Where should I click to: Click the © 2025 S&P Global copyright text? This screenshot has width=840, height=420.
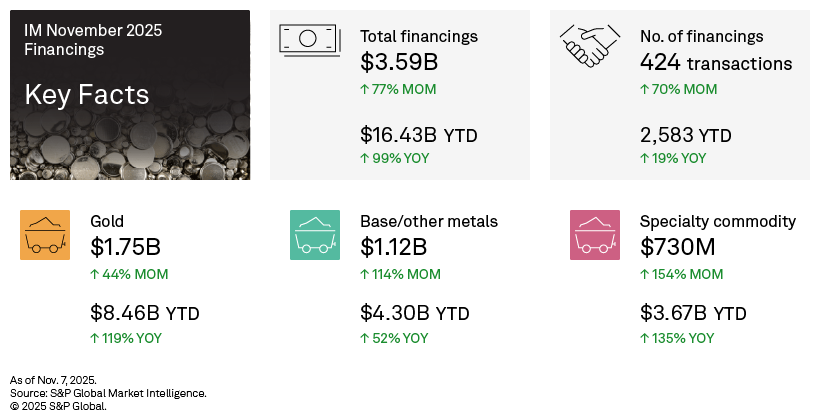pyautogui.click(x=58, y=406)
